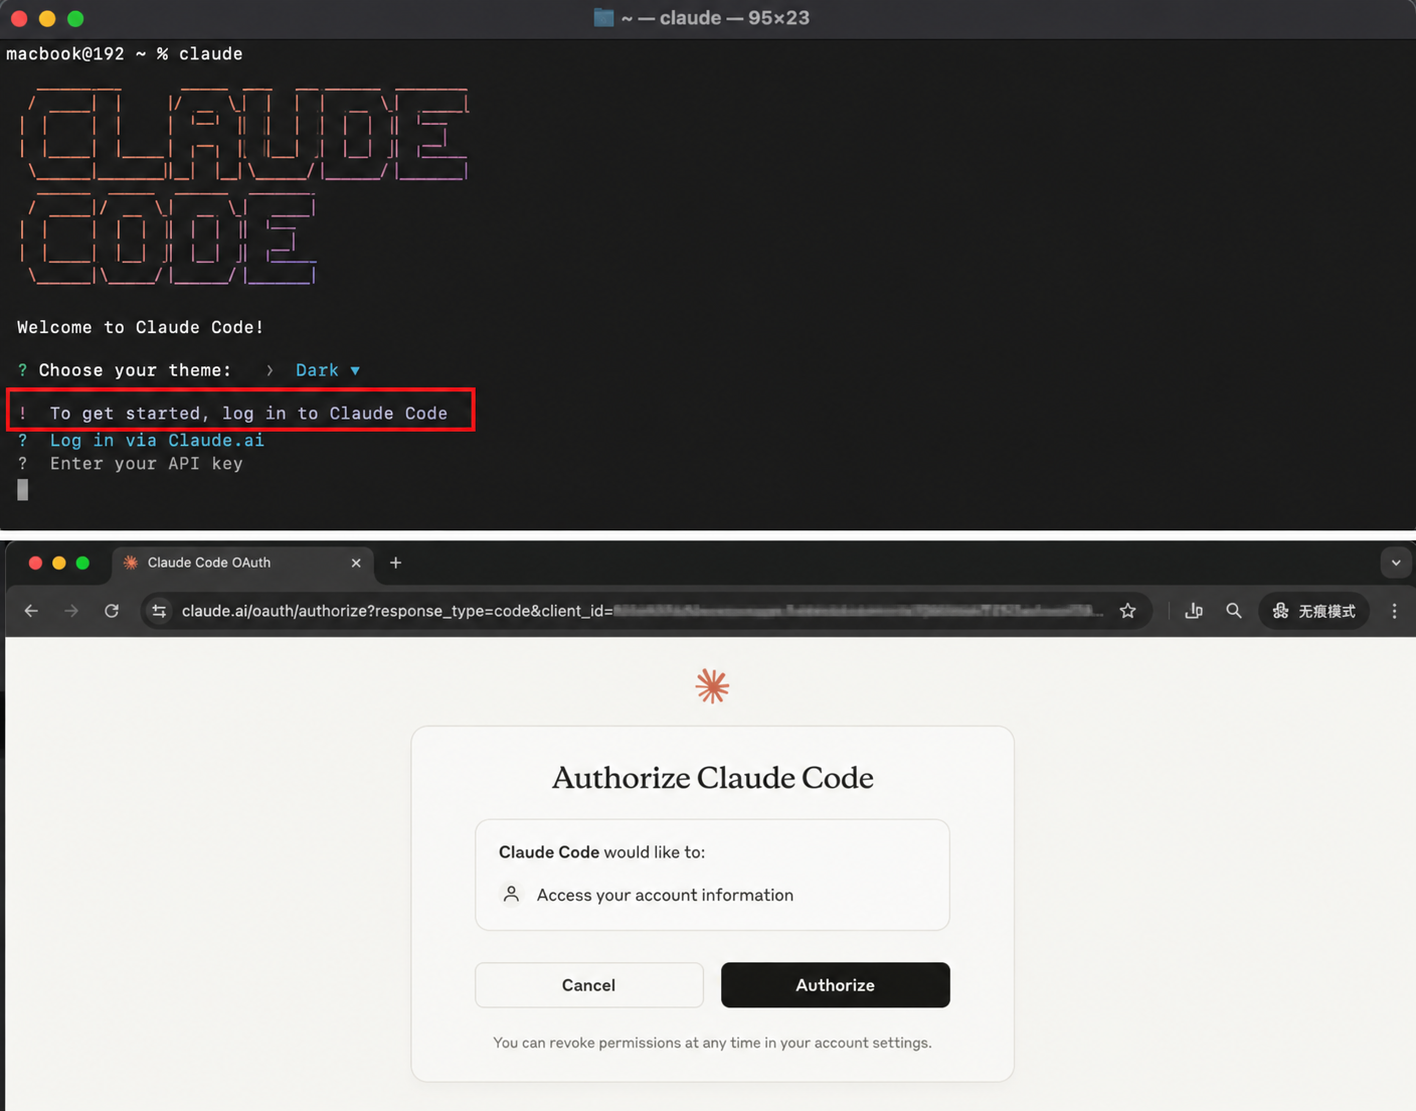Close the Claude Code OAuth tab
1416x1111 pixels.
tap(356, 563)
